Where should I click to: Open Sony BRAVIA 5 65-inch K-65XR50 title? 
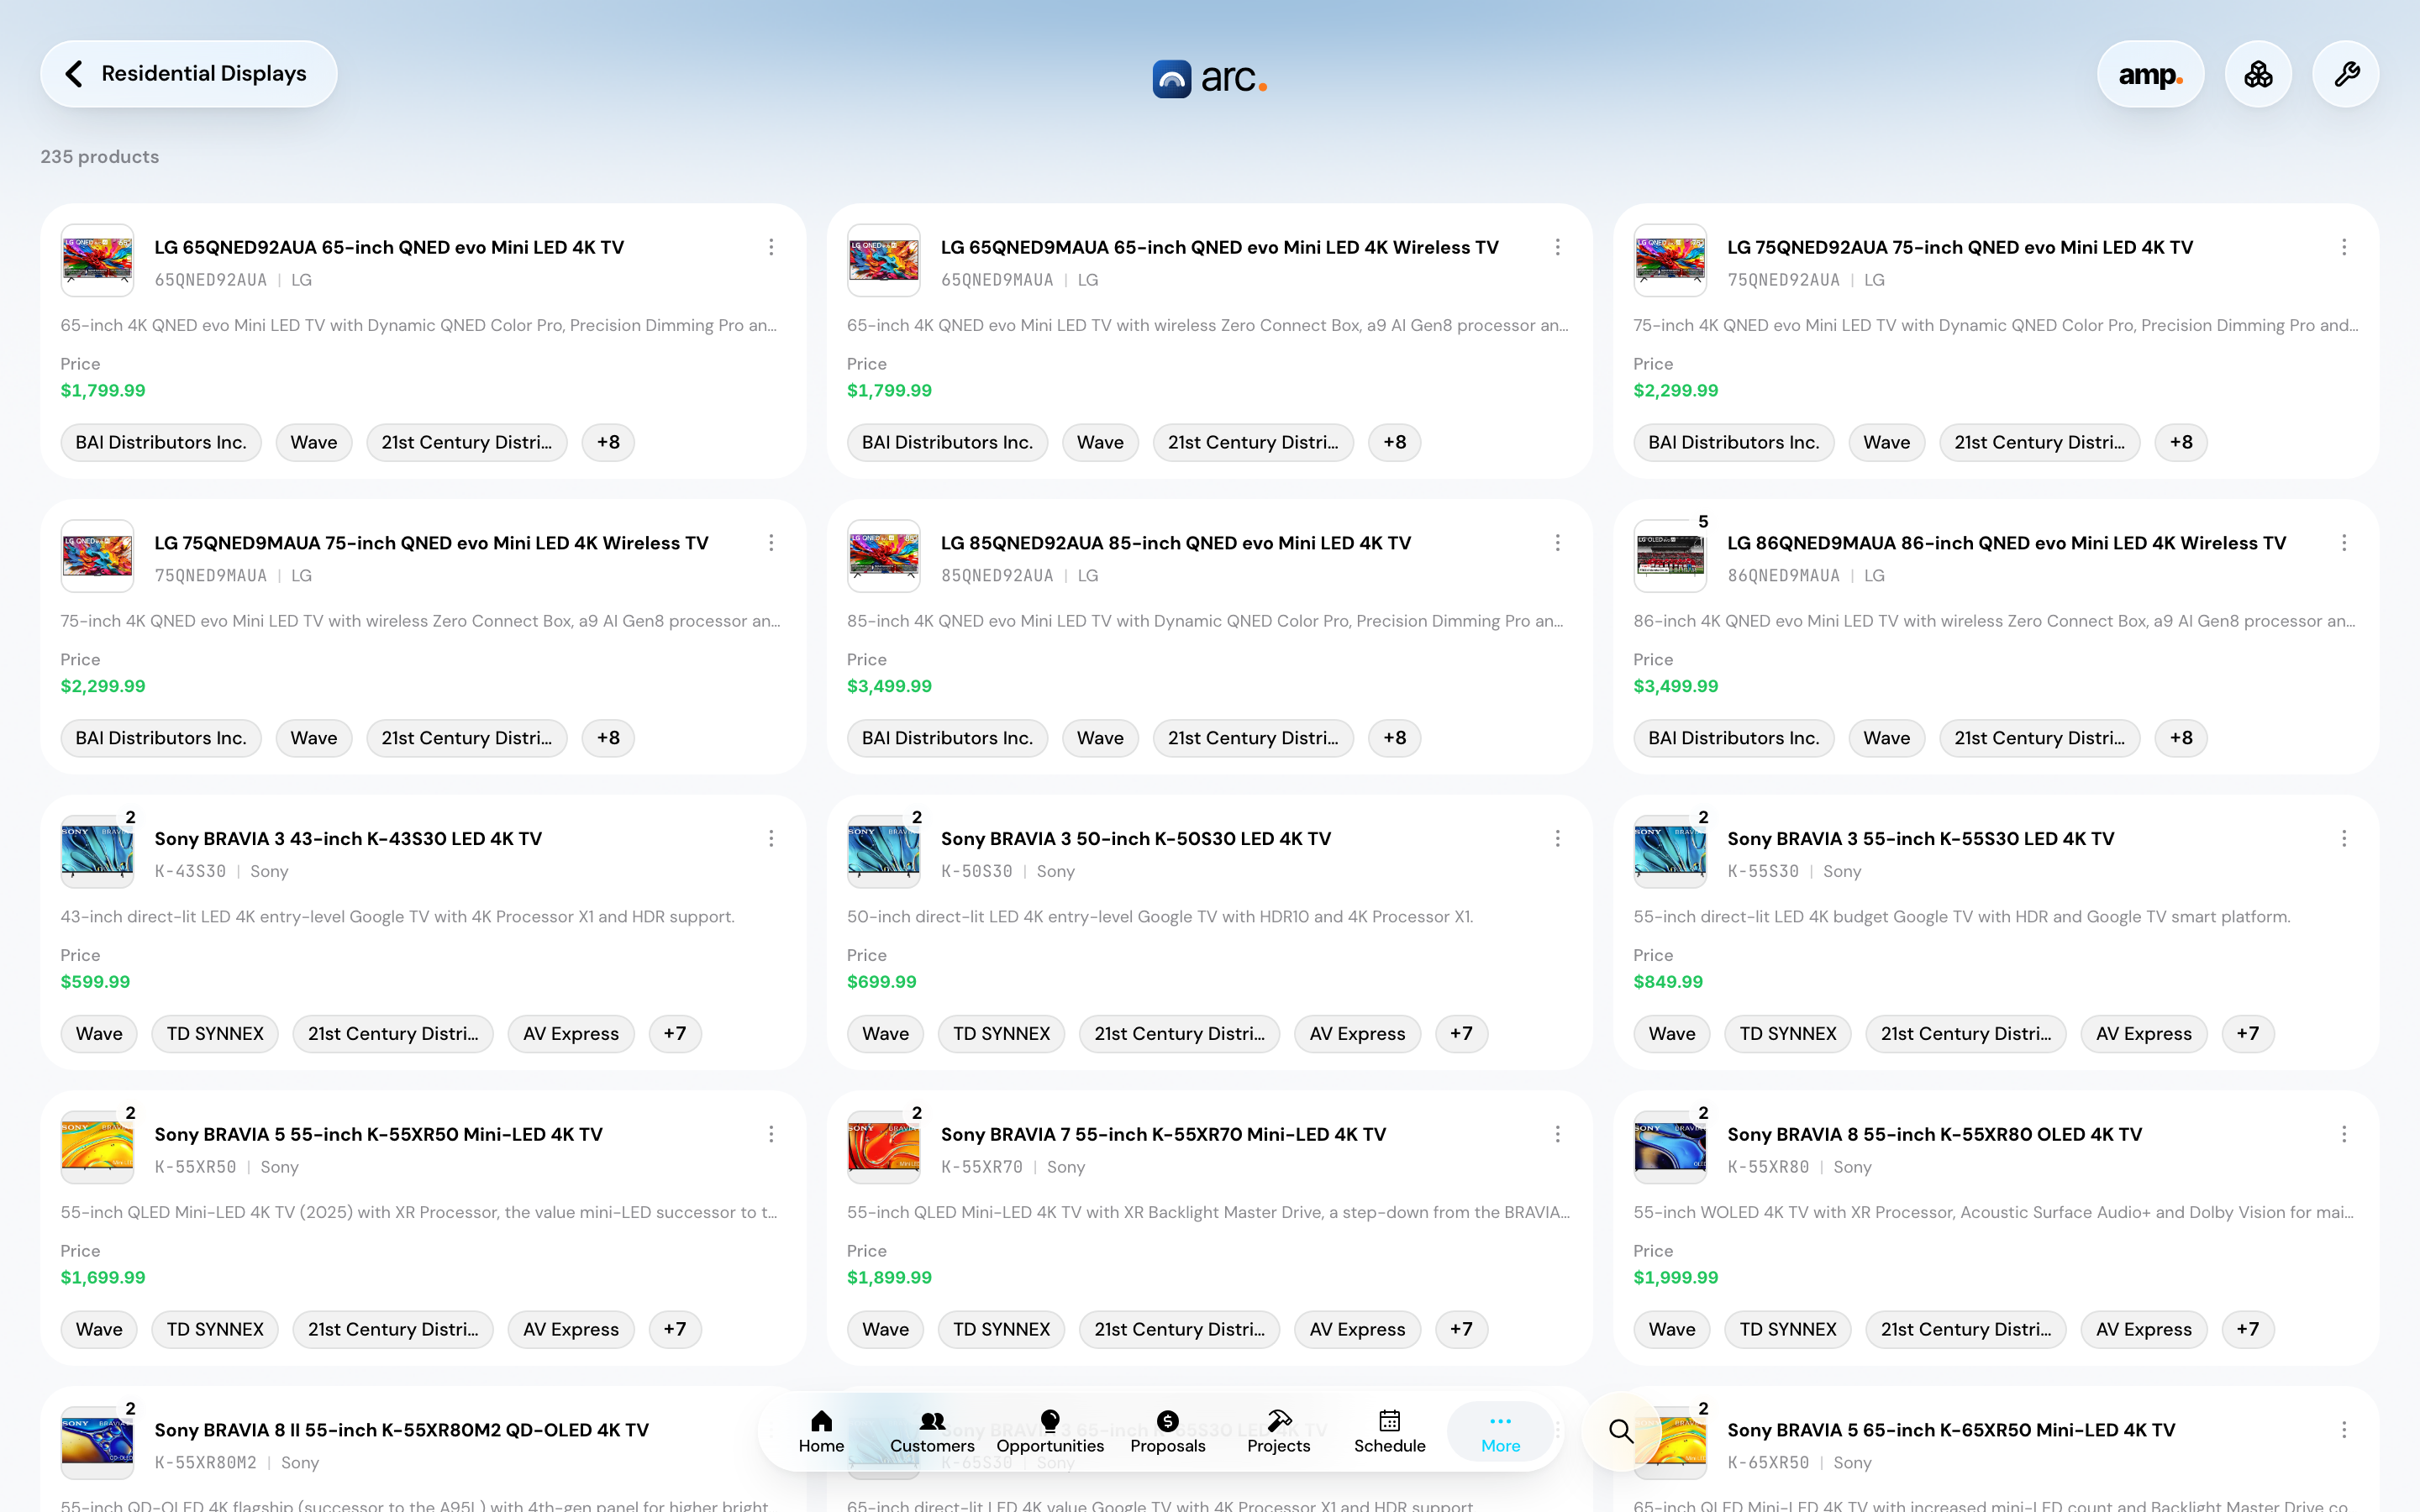pyautogui.click(x=1951, y=1430)
